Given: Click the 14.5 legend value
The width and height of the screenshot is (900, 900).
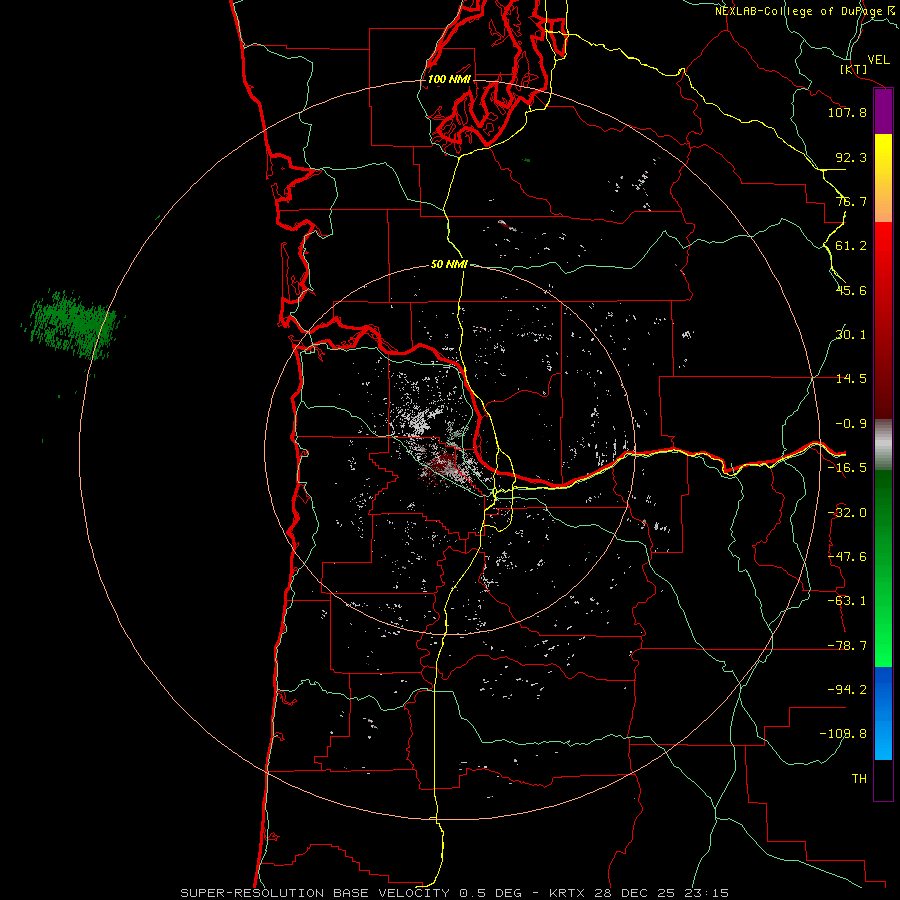Looking at the screenshot, I should (851, 379).
